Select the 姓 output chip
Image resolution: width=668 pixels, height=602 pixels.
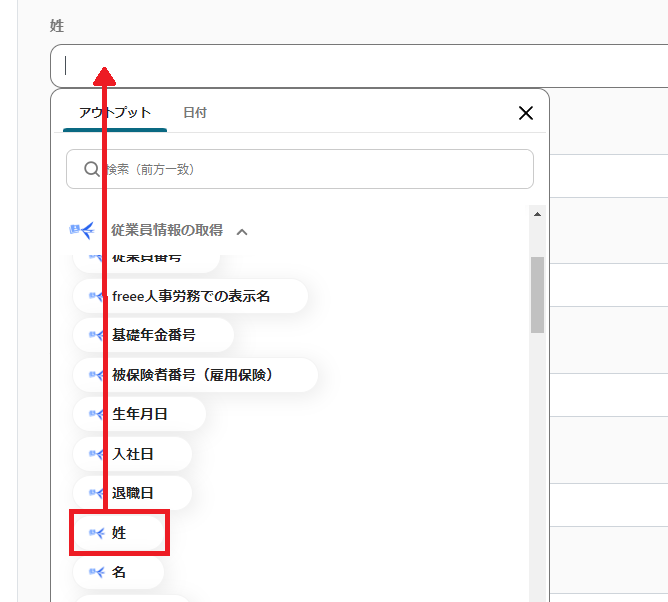click(x=119, y=533)
